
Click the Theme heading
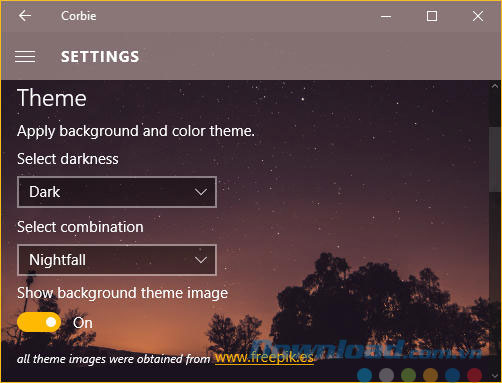tap(52, 98)
